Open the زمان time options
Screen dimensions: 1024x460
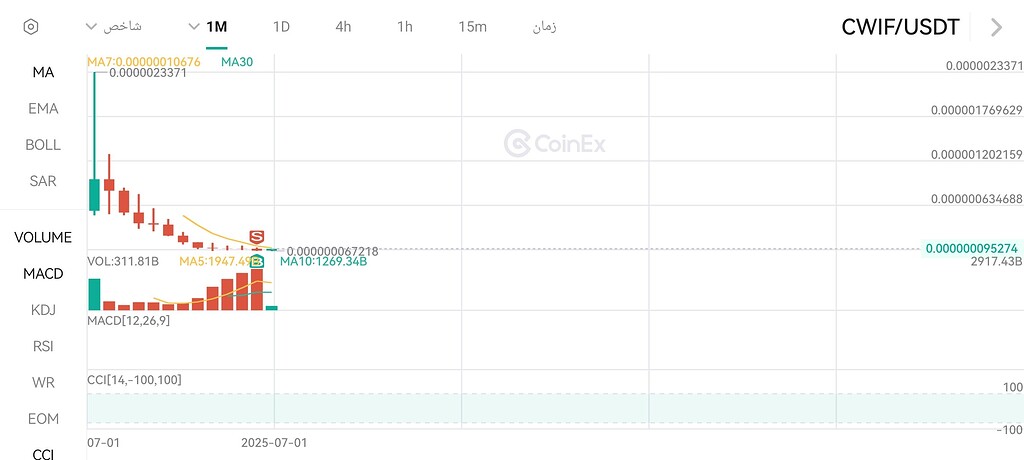point(545,27)
